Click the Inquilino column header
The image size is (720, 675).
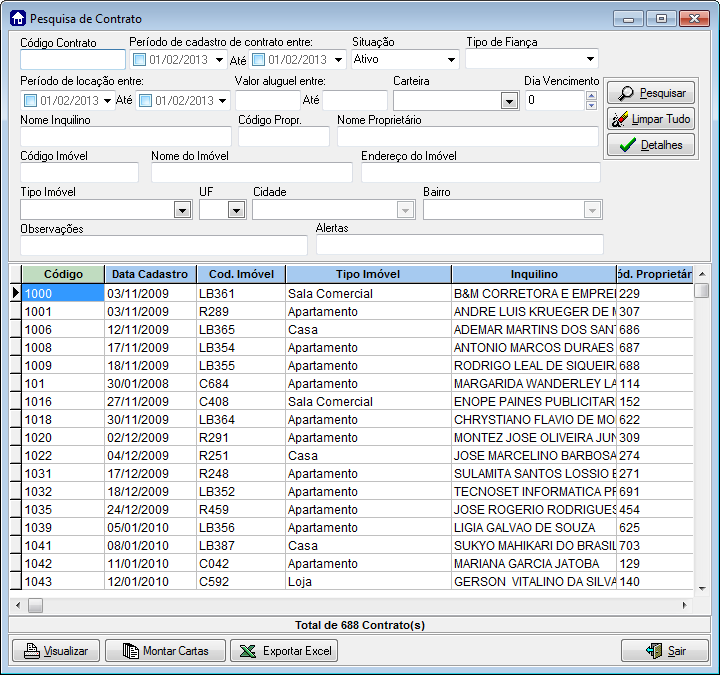pos(533,274)
